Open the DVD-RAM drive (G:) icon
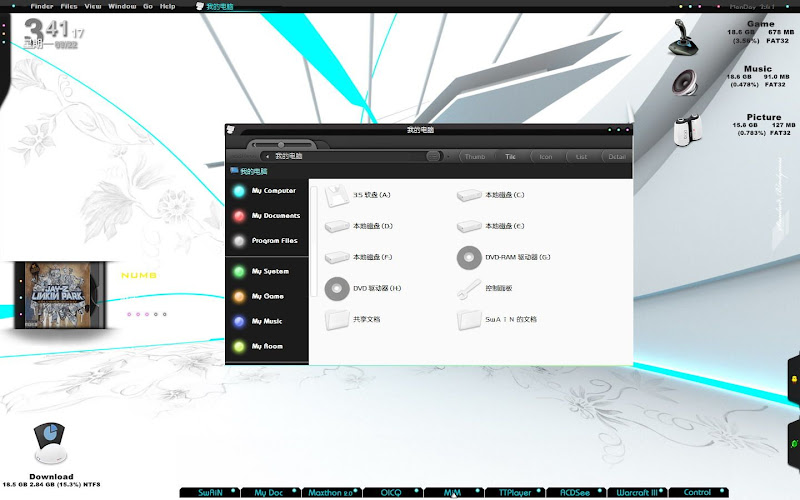Viewport: 800px width, 500px height. (468, 258)
